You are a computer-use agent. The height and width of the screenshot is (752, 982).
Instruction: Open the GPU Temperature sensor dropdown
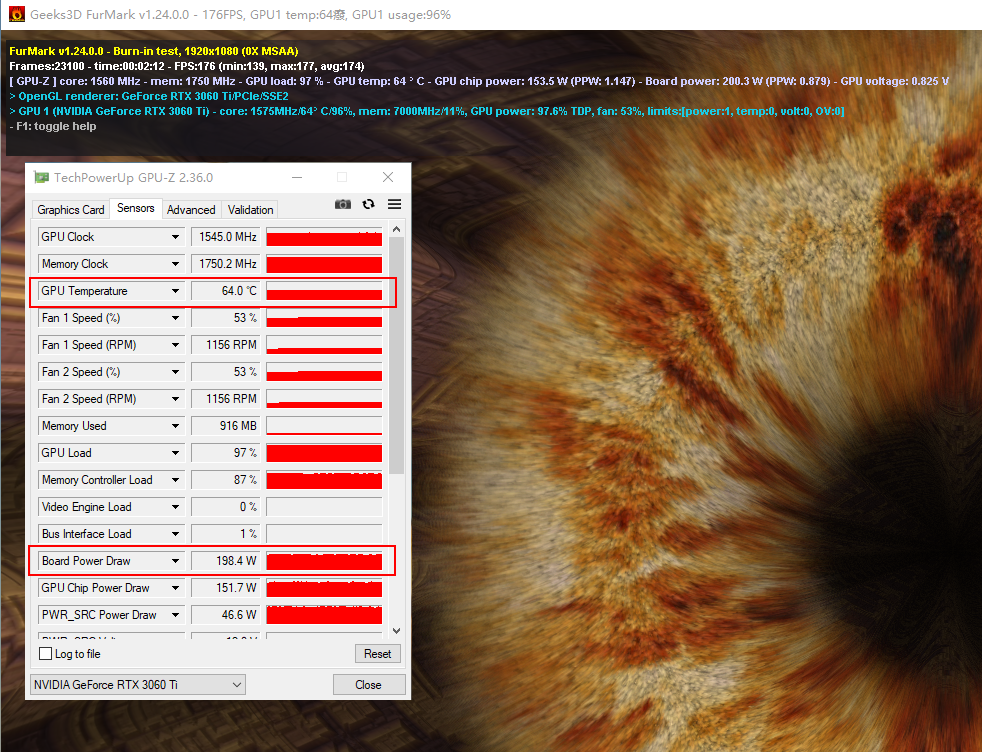click(175, 291)
